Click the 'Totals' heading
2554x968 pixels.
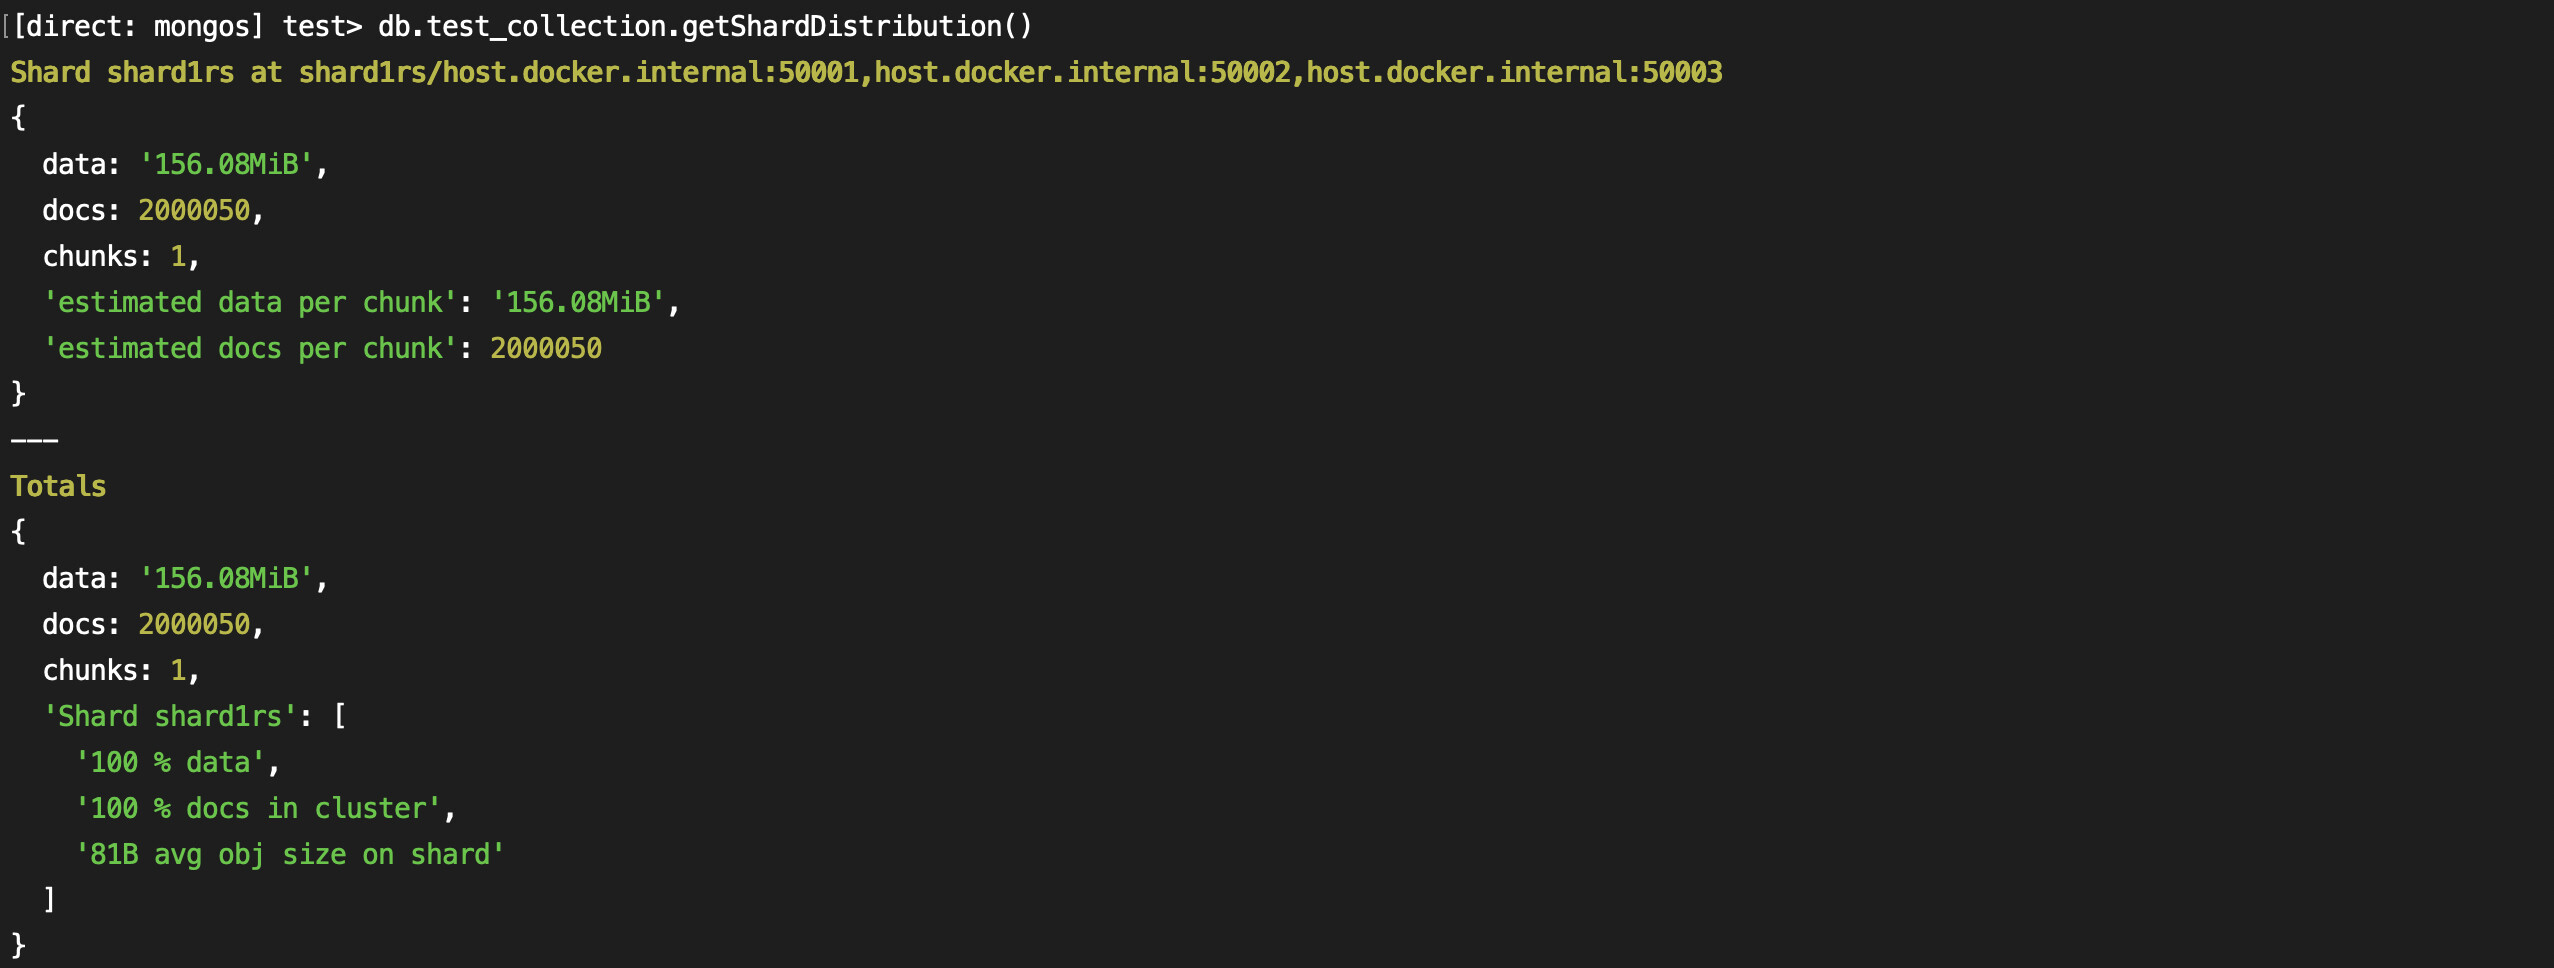click(x=58, y=486)
